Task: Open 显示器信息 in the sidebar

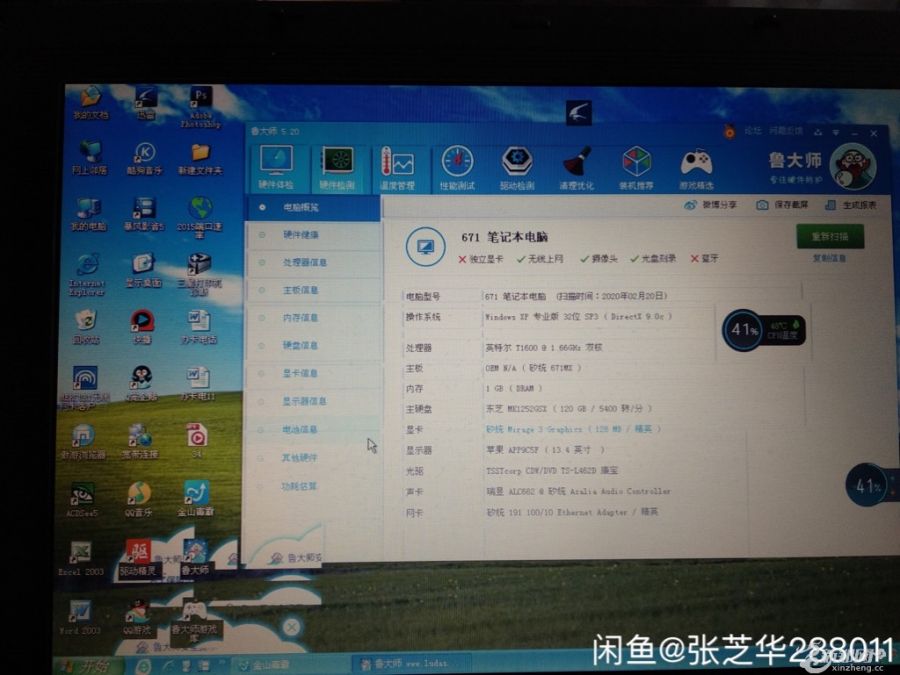Action: click(x=313, y=401)
